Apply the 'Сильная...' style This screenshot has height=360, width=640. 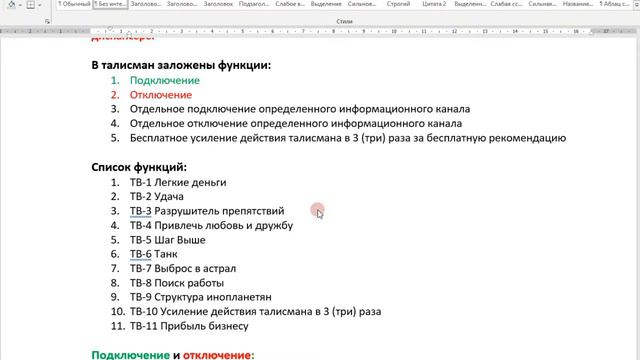click(542, 4)
